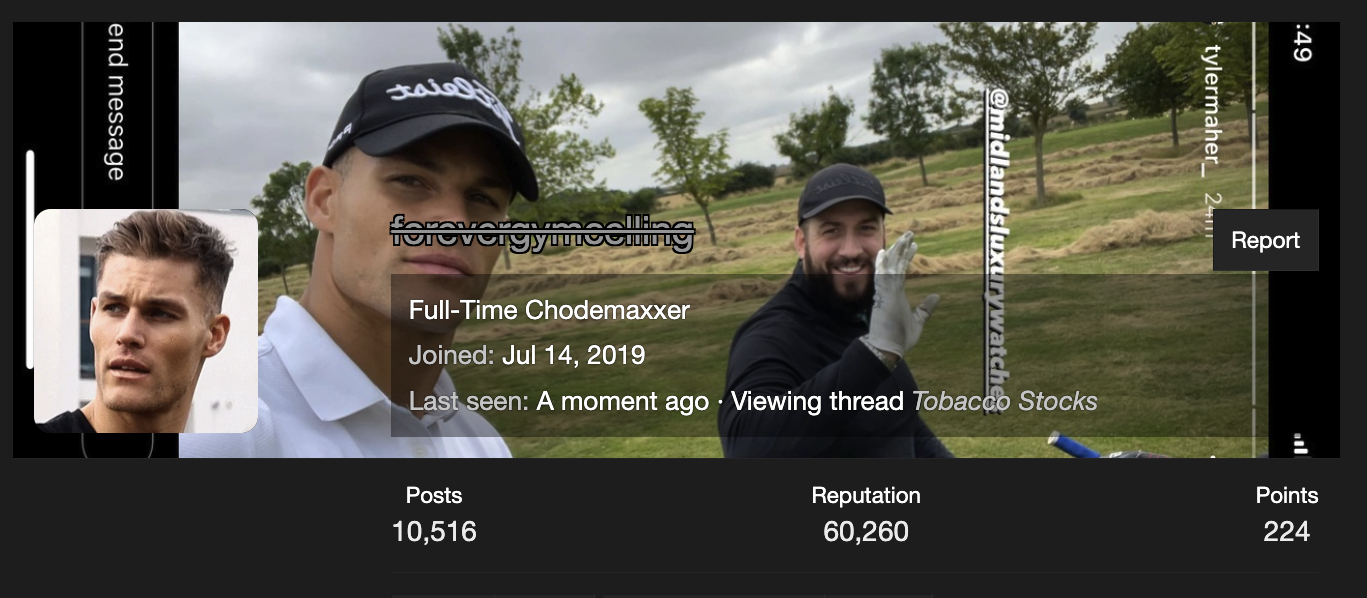Viewport: 1367px width, 598px height.
Task: Click the Report button
Action: coord(1265,240)
